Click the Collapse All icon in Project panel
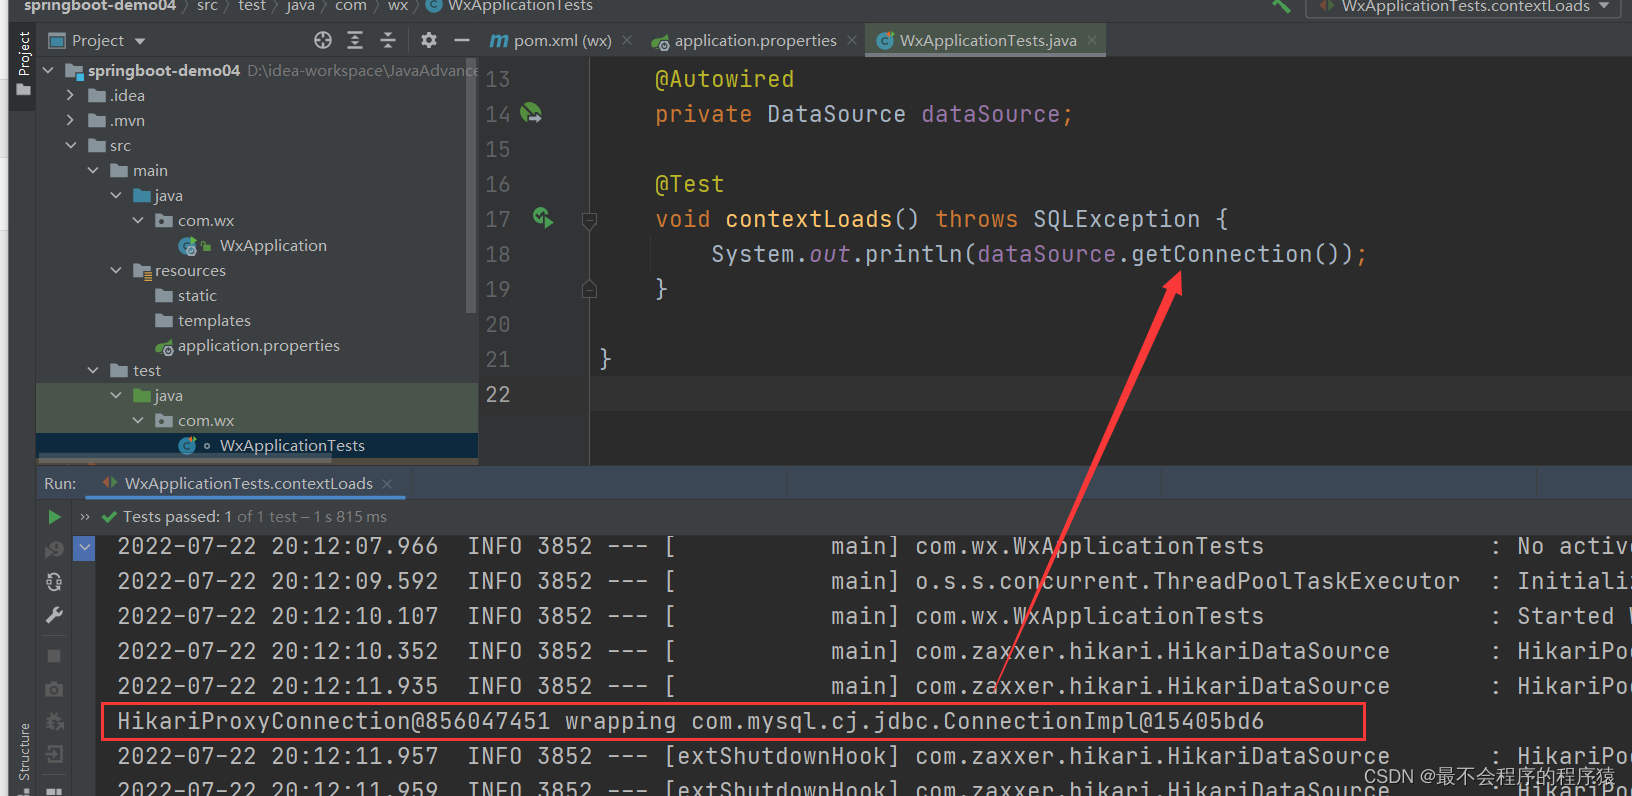The height and width of the screenshot is (796, 1632). (388, 40)
